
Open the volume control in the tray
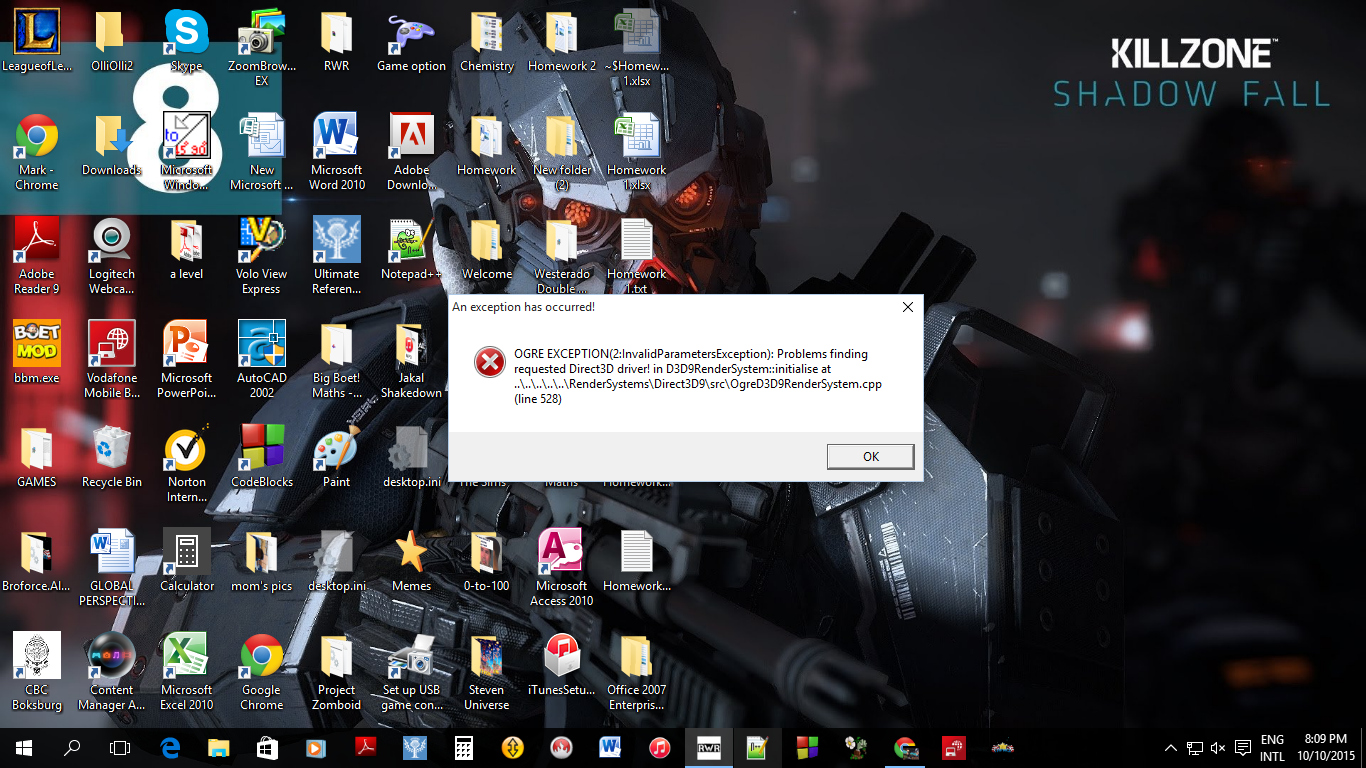[x=1218, y=747]
